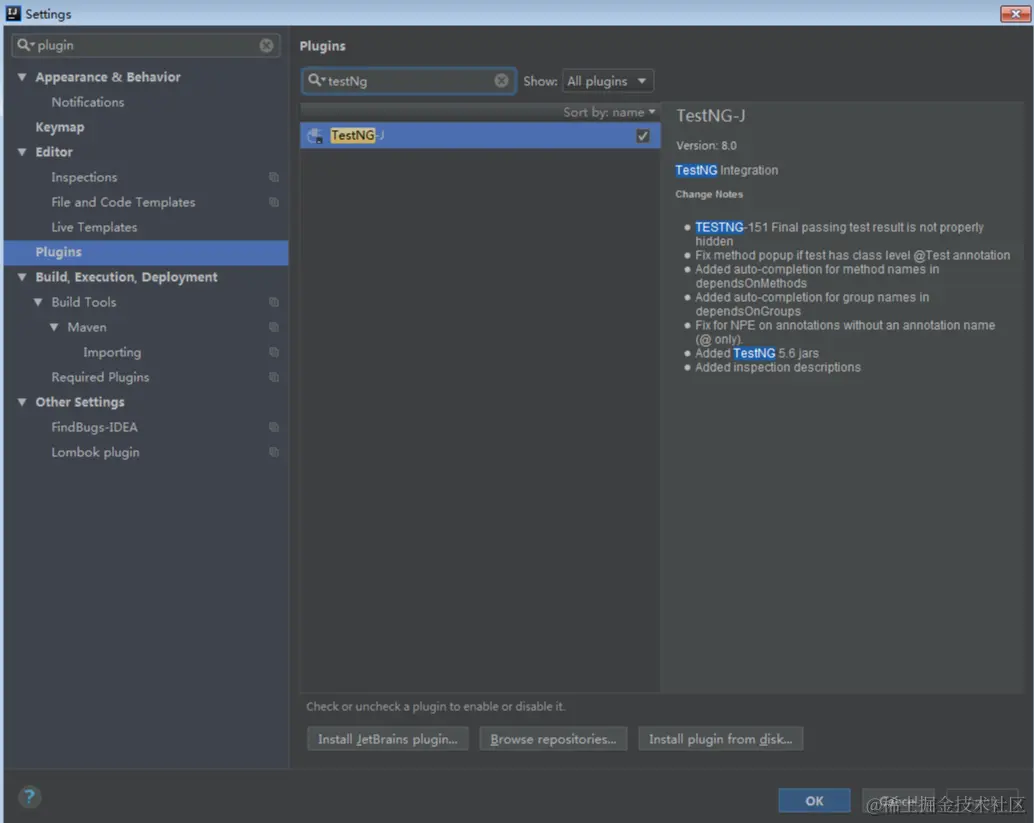The width and height of the screenshot is (1034, 823).
Task: Click the project-level icon next to Importing
Action: 274,352
